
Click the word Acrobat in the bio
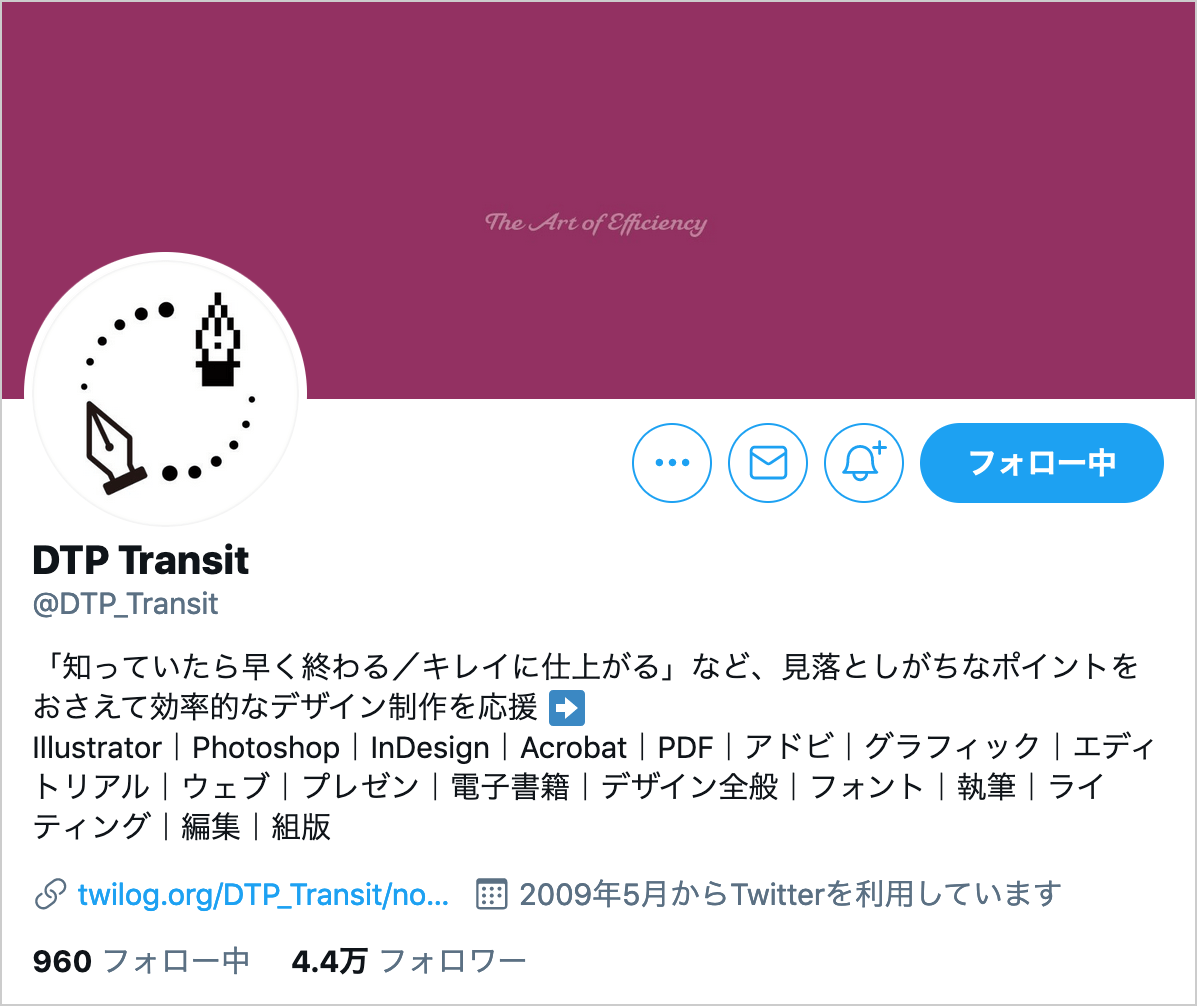[573, 748]
